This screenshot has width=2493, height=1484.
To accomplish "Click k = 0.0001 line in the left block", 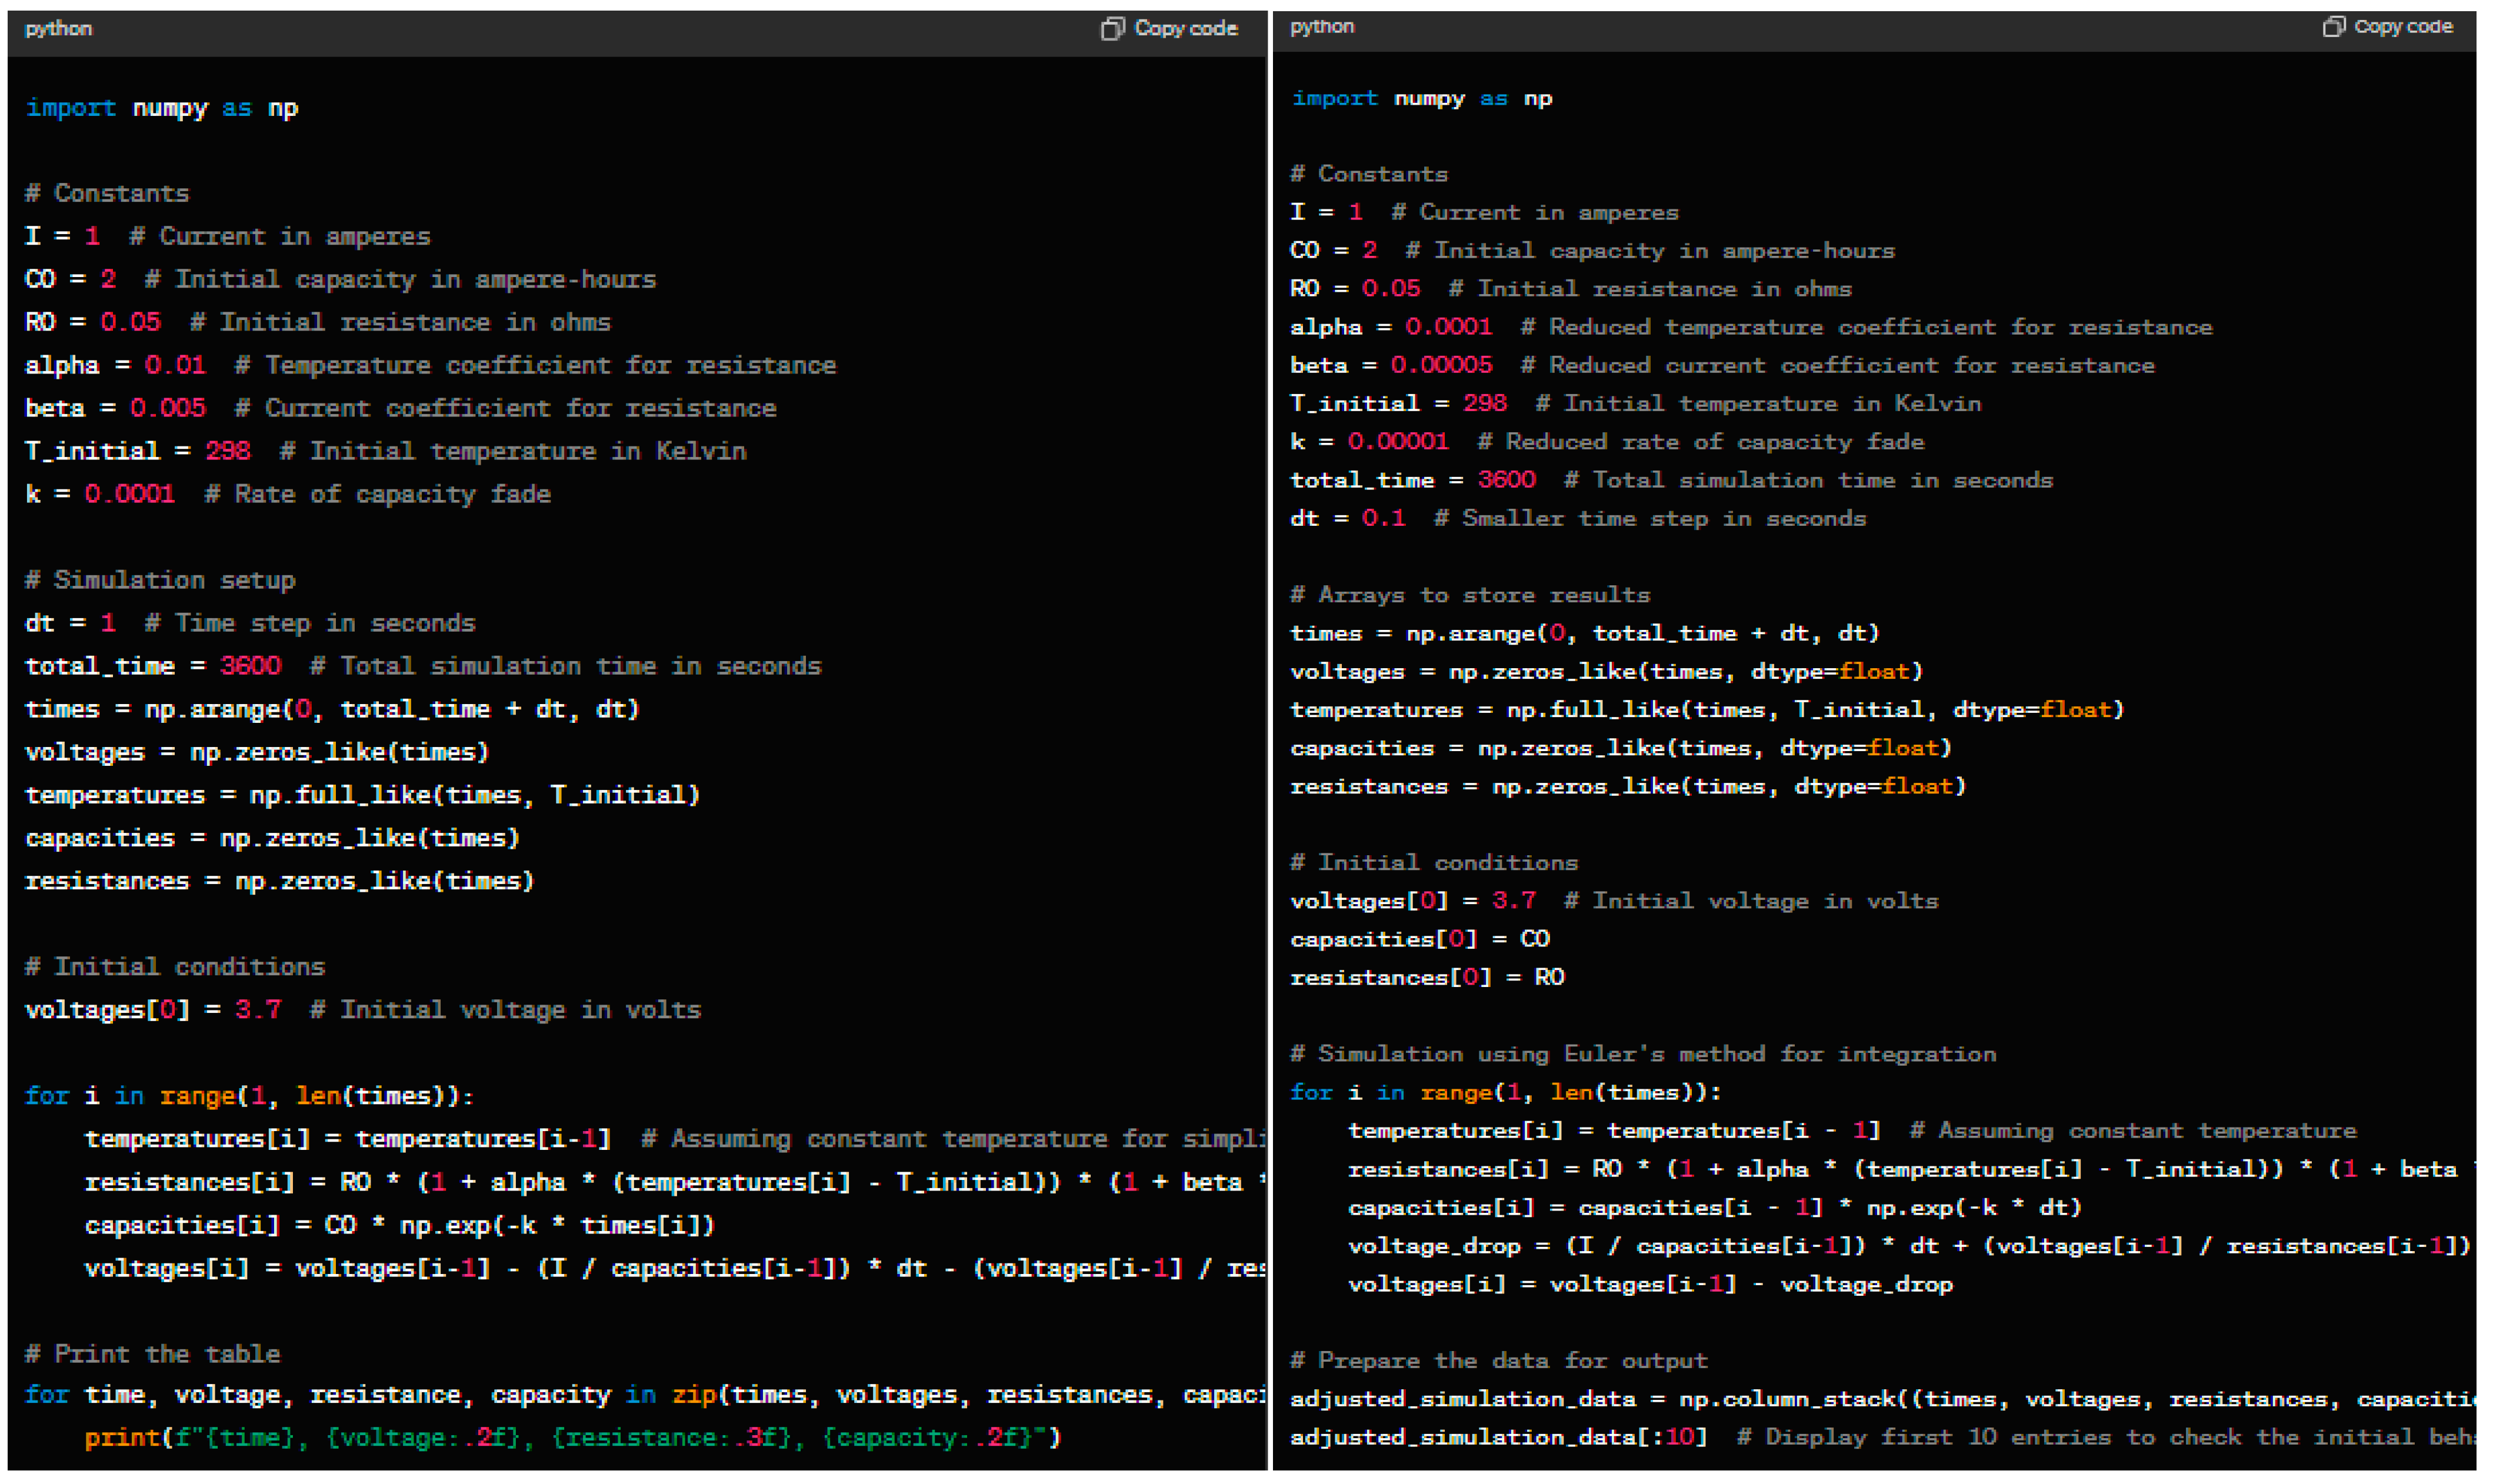I will (100, 494).
